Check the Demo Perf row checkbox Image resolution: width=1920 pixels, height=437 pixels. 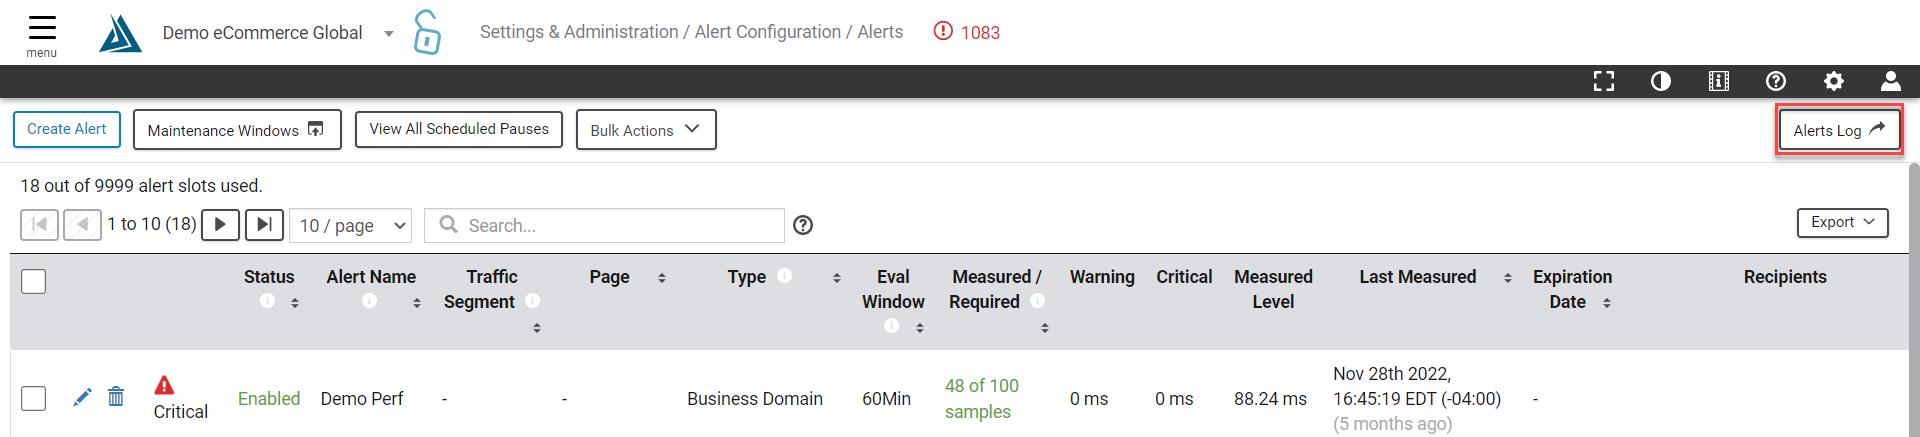[34, 398]
